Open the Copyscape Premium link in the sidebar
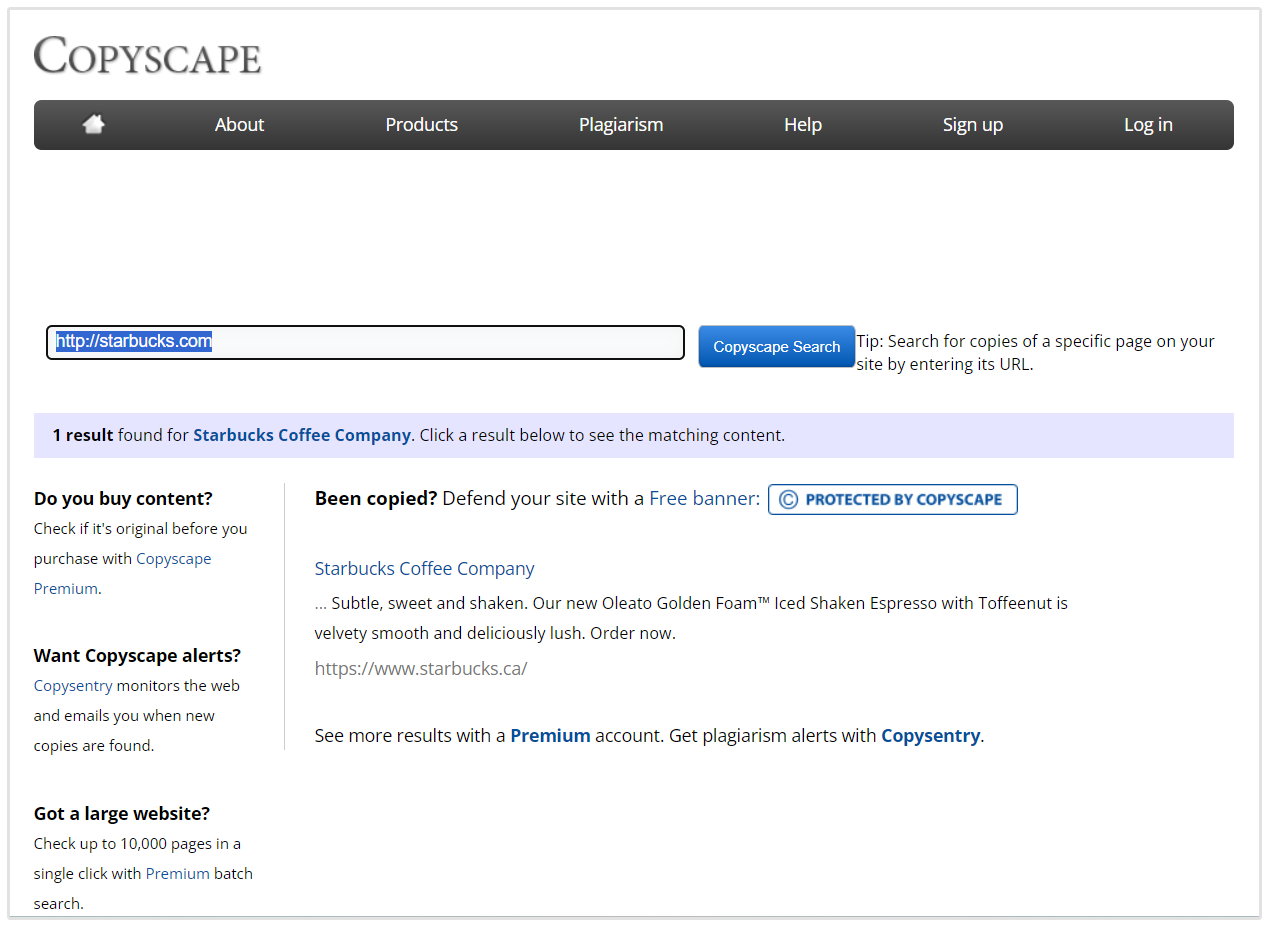The width and height of the screenshot is (1269, 927). (x=173, y=559)
